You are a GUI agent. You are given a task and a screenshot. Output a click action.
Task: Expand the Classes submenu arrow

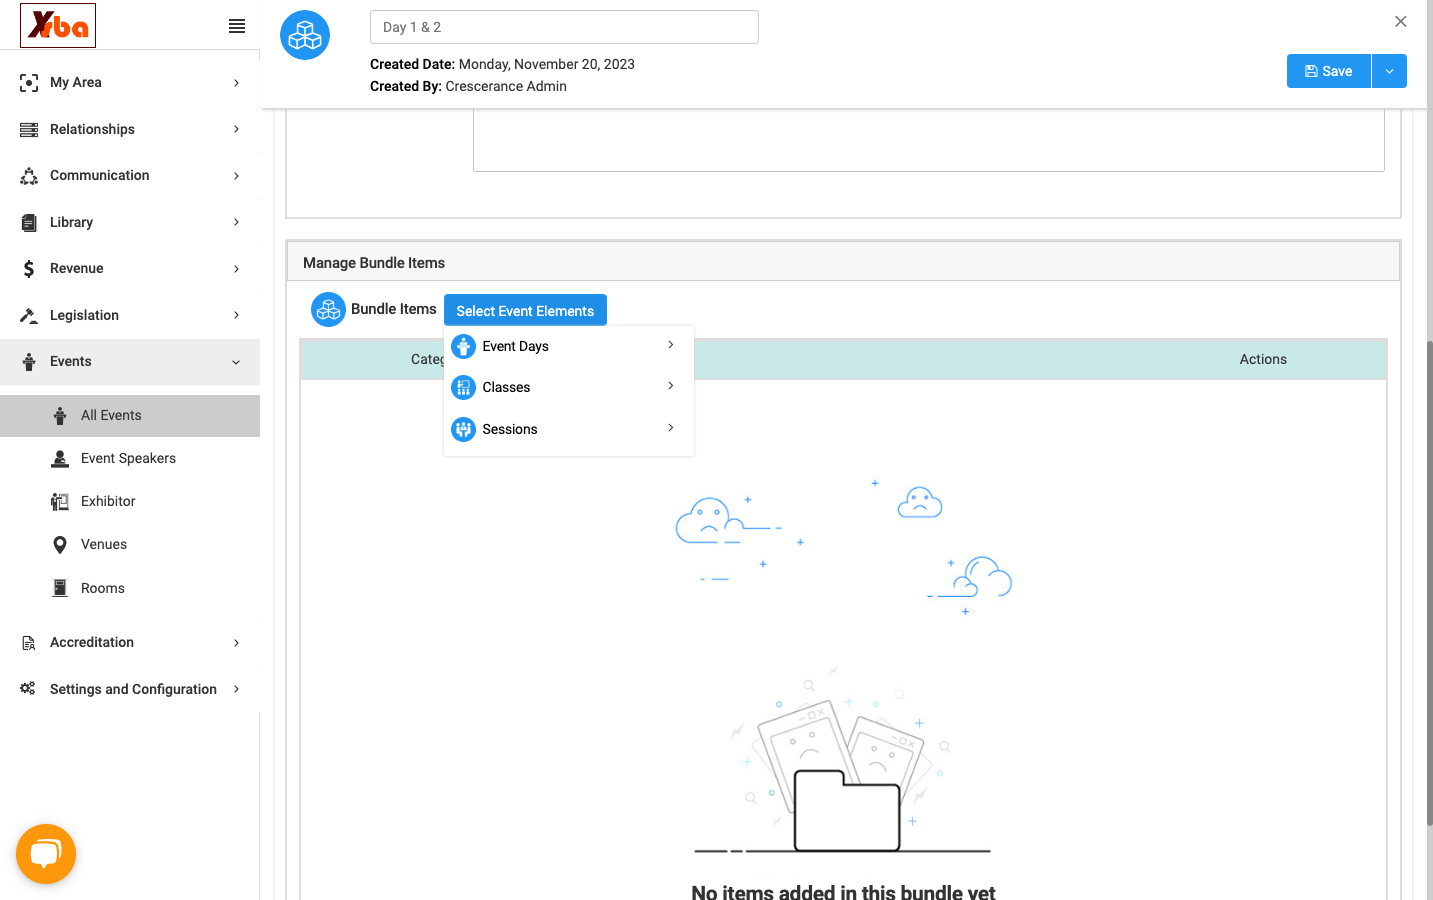[x=671, y=386]
